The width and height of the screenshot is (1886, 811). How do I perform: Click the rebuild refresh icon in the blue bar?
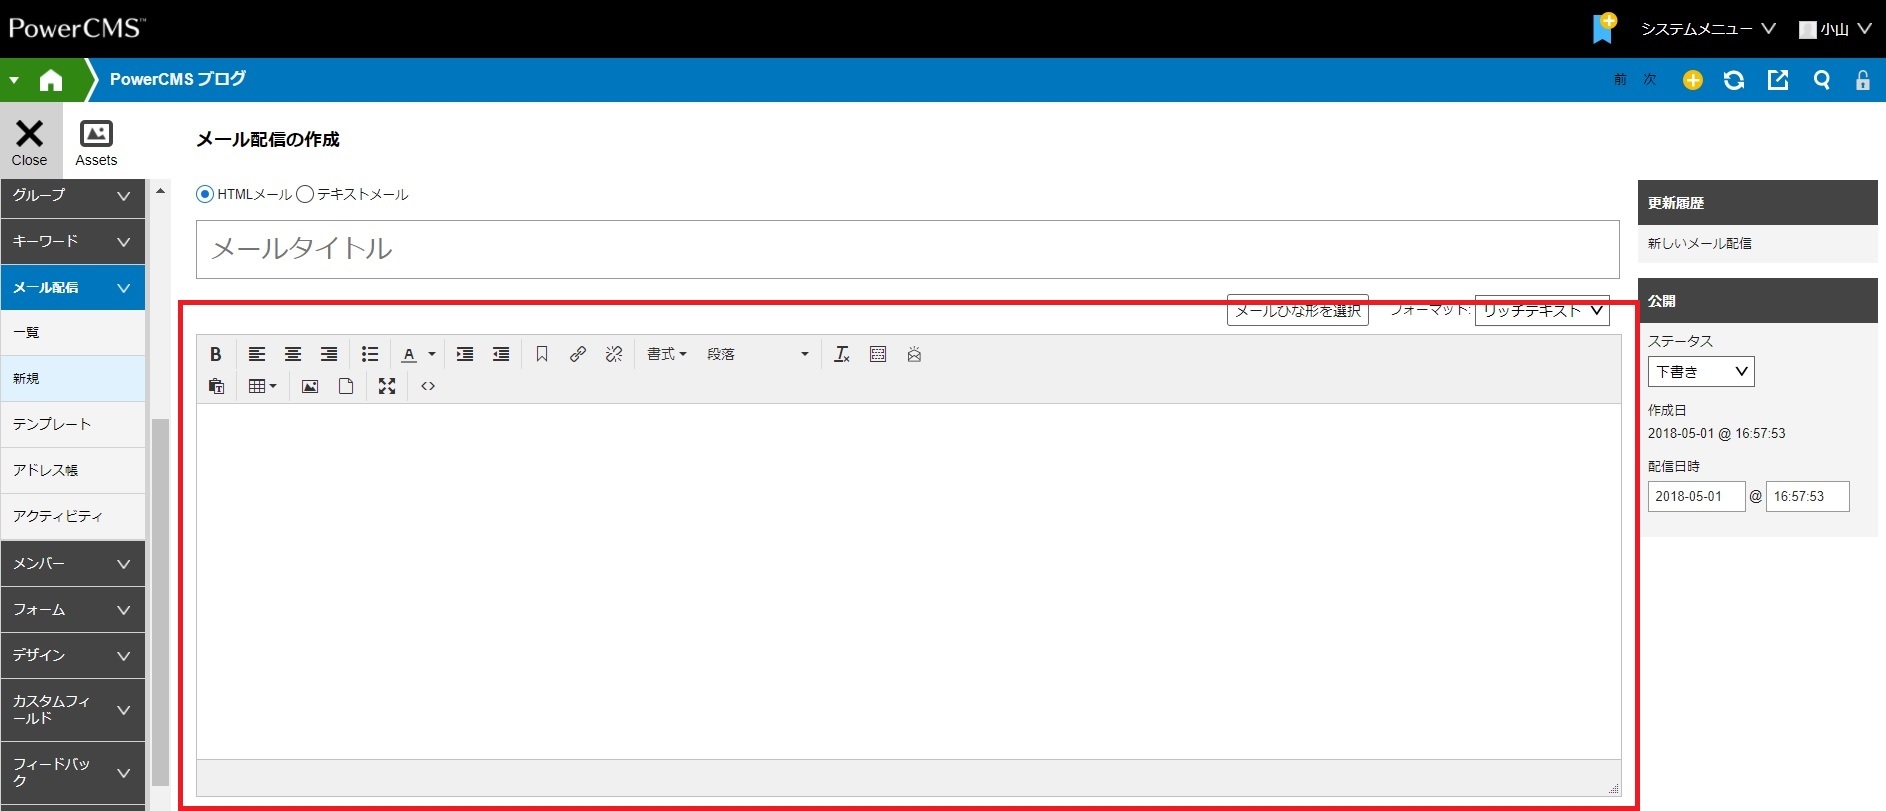pos(1734,80)
